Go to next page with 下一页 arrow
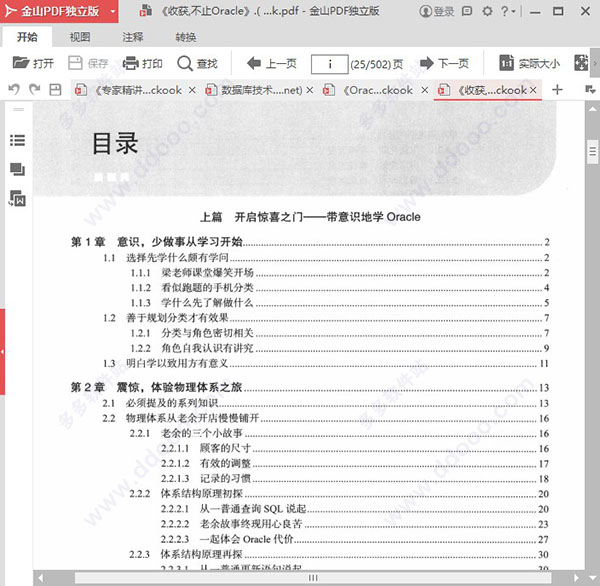 tap(444, 63)
